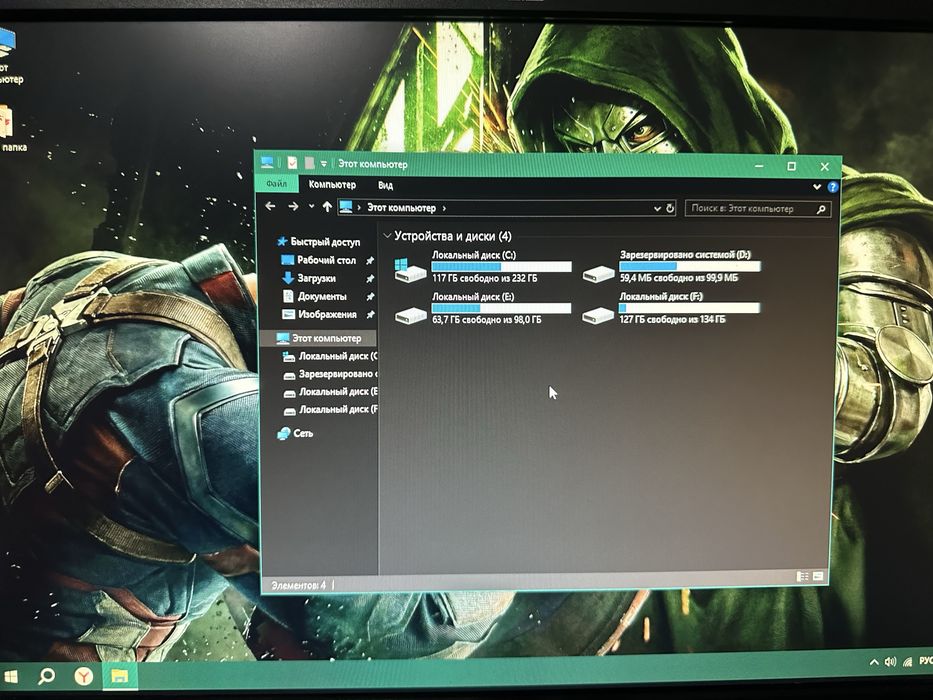The image size is (933, 700).
Task: Switch to large icons view in the status bar
Action: (818, 576)
